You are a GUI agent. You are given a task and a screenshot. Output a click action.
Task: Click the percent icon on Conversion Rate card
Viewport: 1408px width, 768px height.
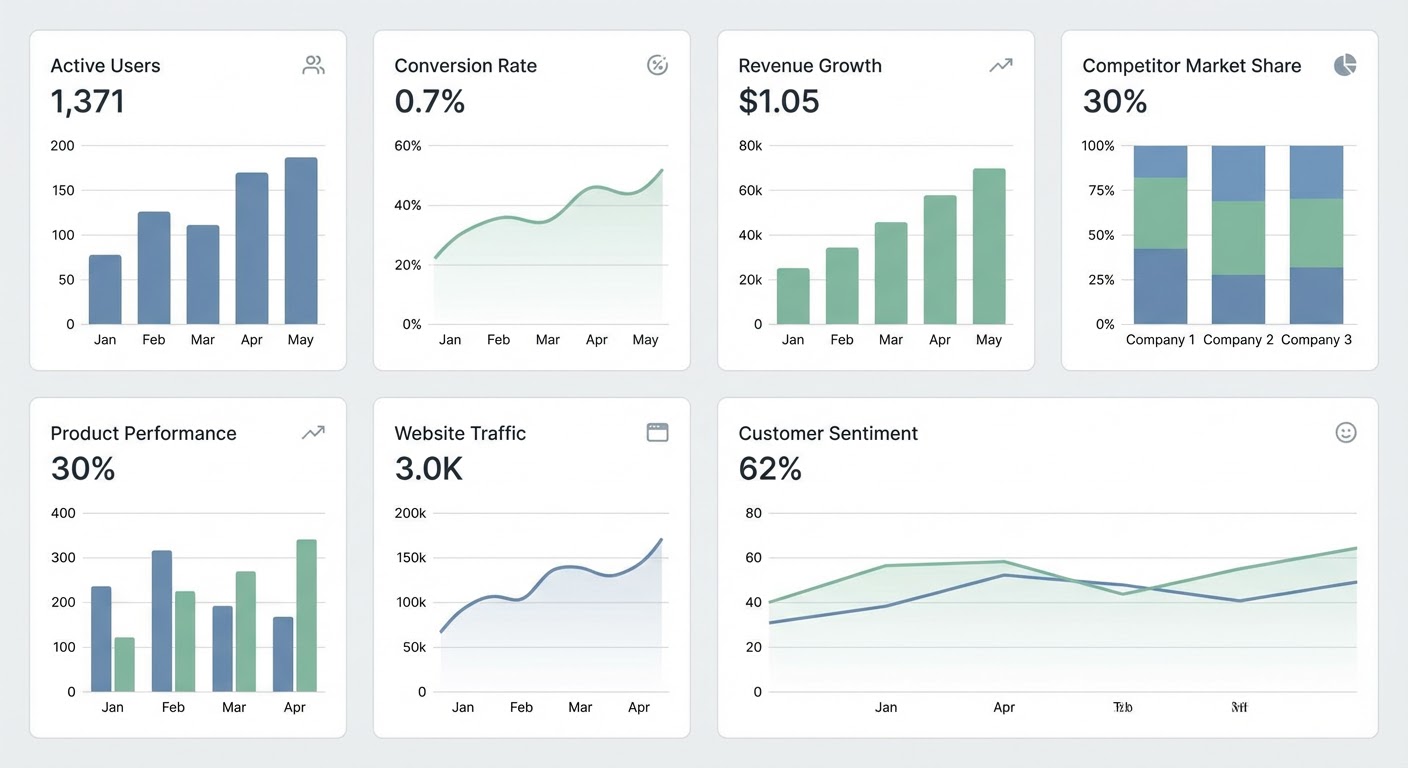coord(657,66)
